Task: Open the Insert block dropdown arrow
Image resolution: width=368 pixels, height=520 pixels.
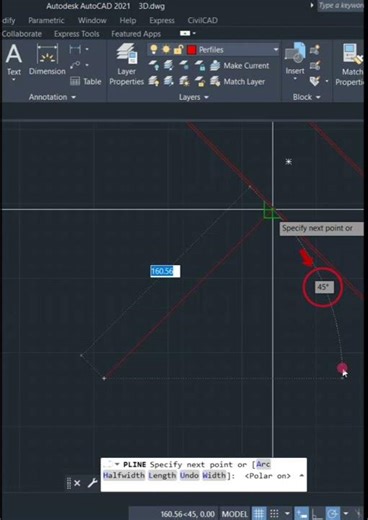Action: (295, 79)
